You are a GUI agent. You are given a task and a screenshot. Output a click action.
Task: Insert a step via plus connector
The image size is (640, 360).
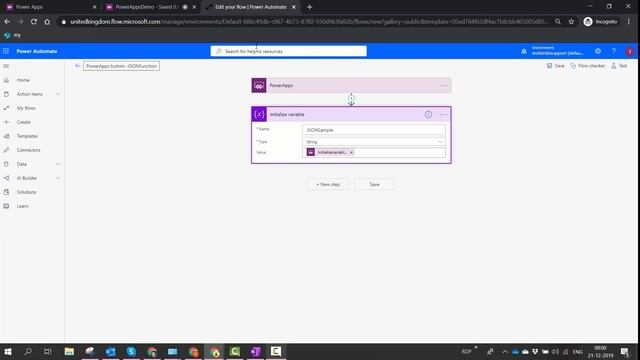point(351,98)
